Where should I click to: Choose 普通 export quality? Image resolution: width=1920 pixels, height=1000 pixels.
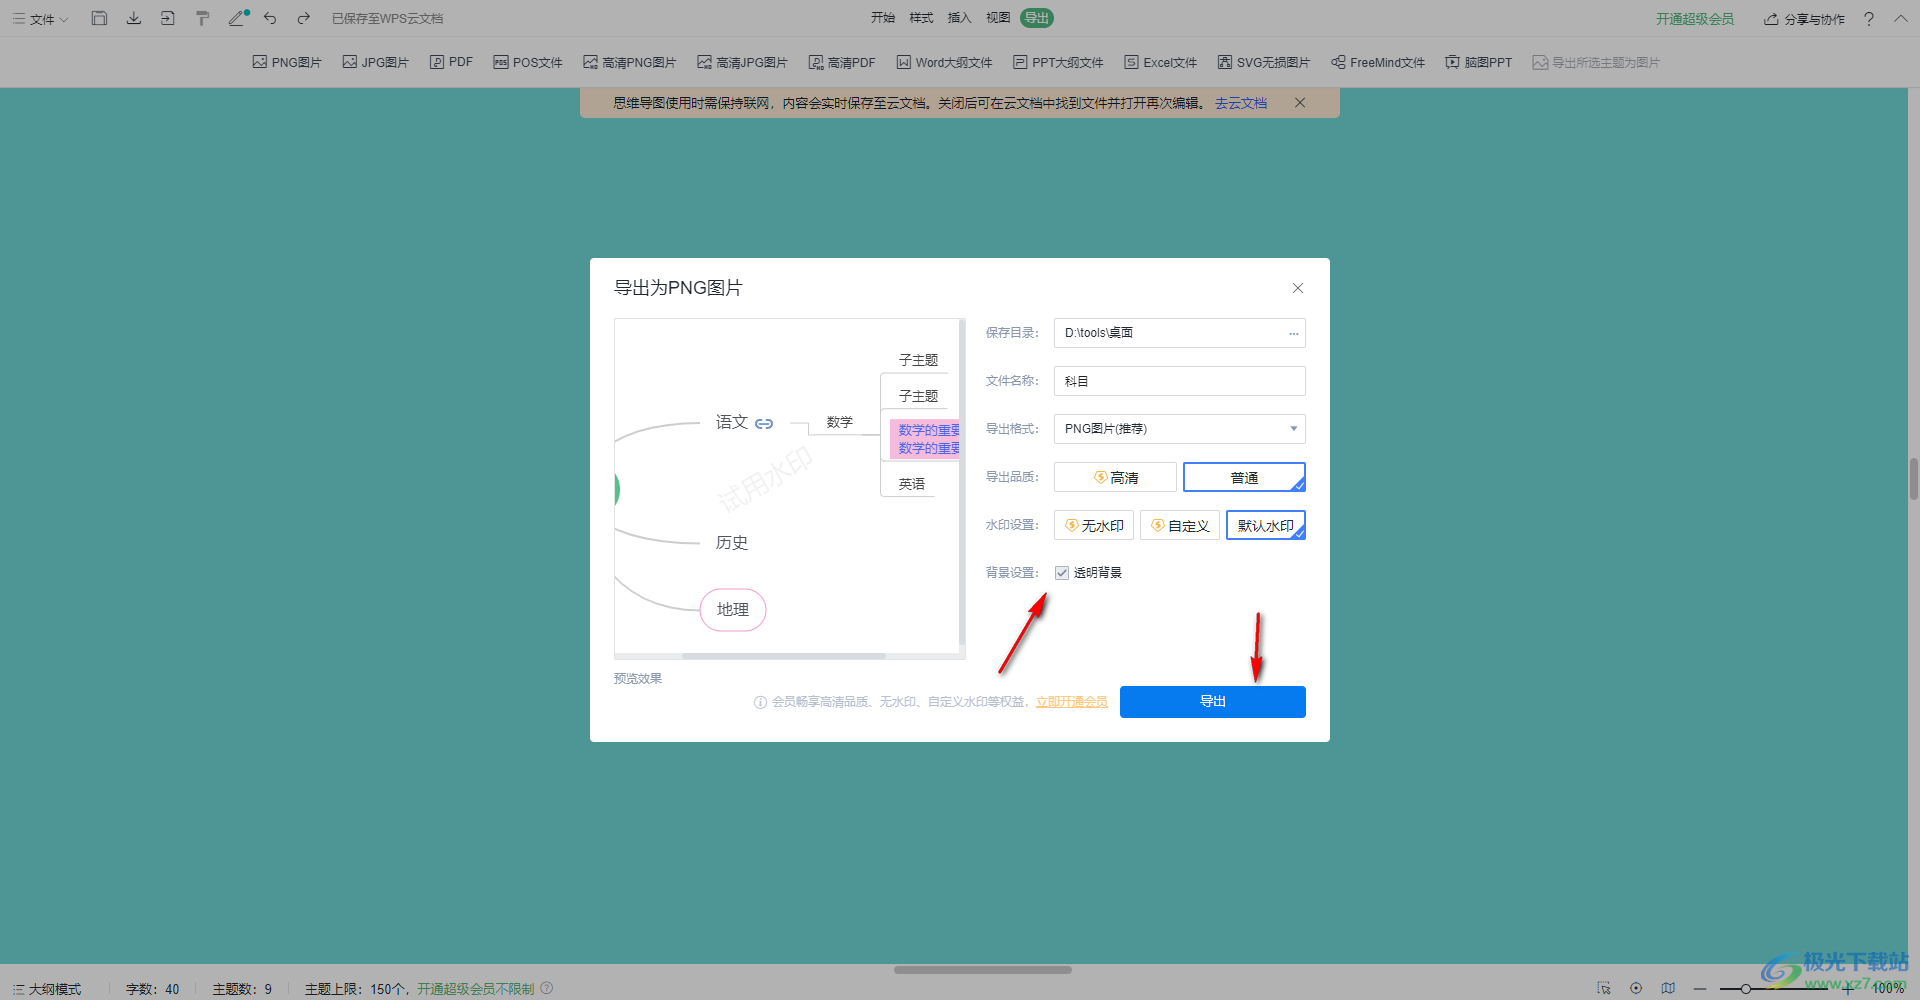1244,477
